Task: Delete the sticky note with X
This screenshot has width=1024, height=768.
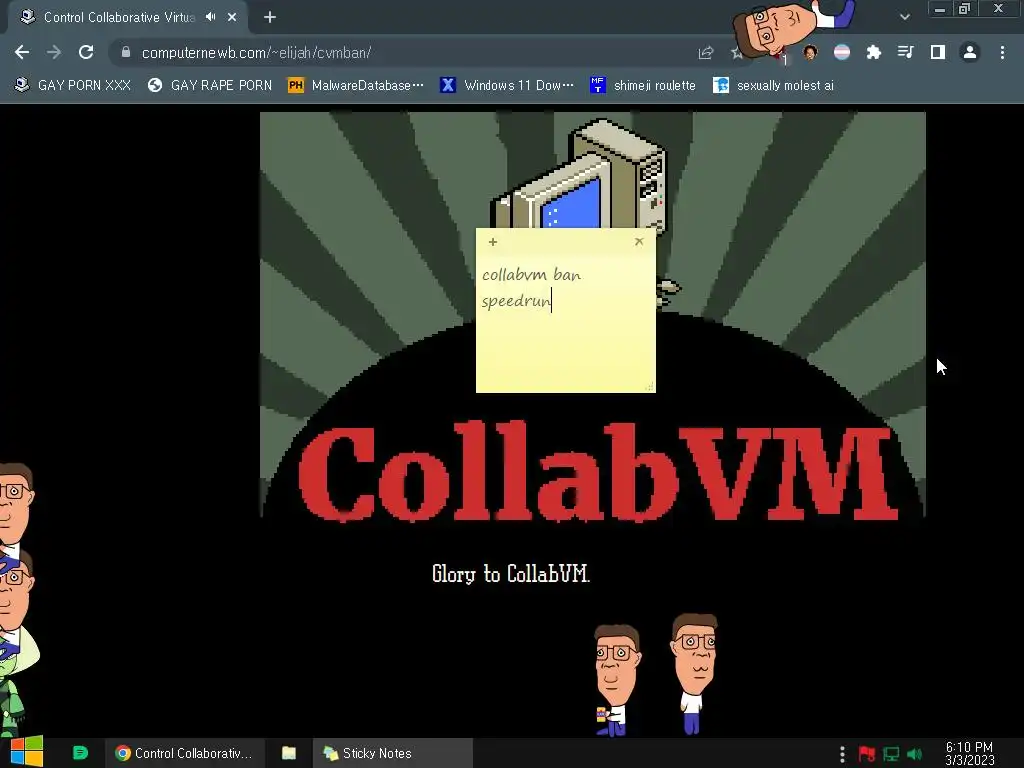Action: point(639,242)
